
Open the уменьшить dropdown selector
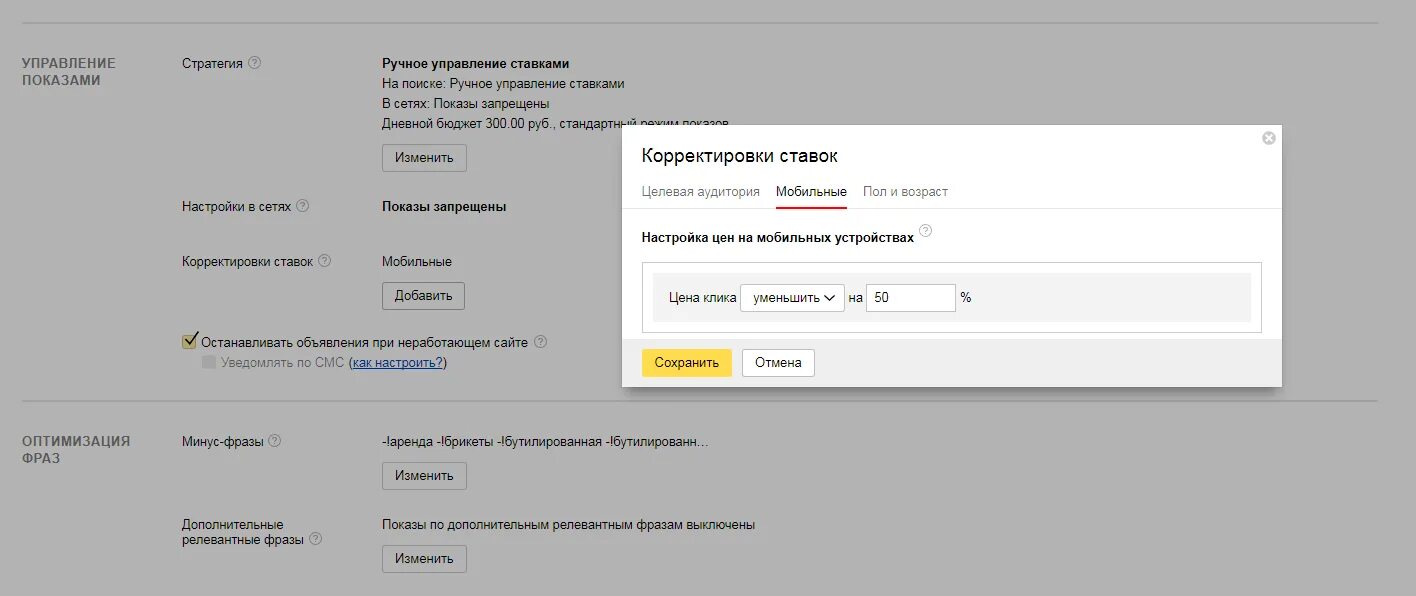click(x=792, y=297)
